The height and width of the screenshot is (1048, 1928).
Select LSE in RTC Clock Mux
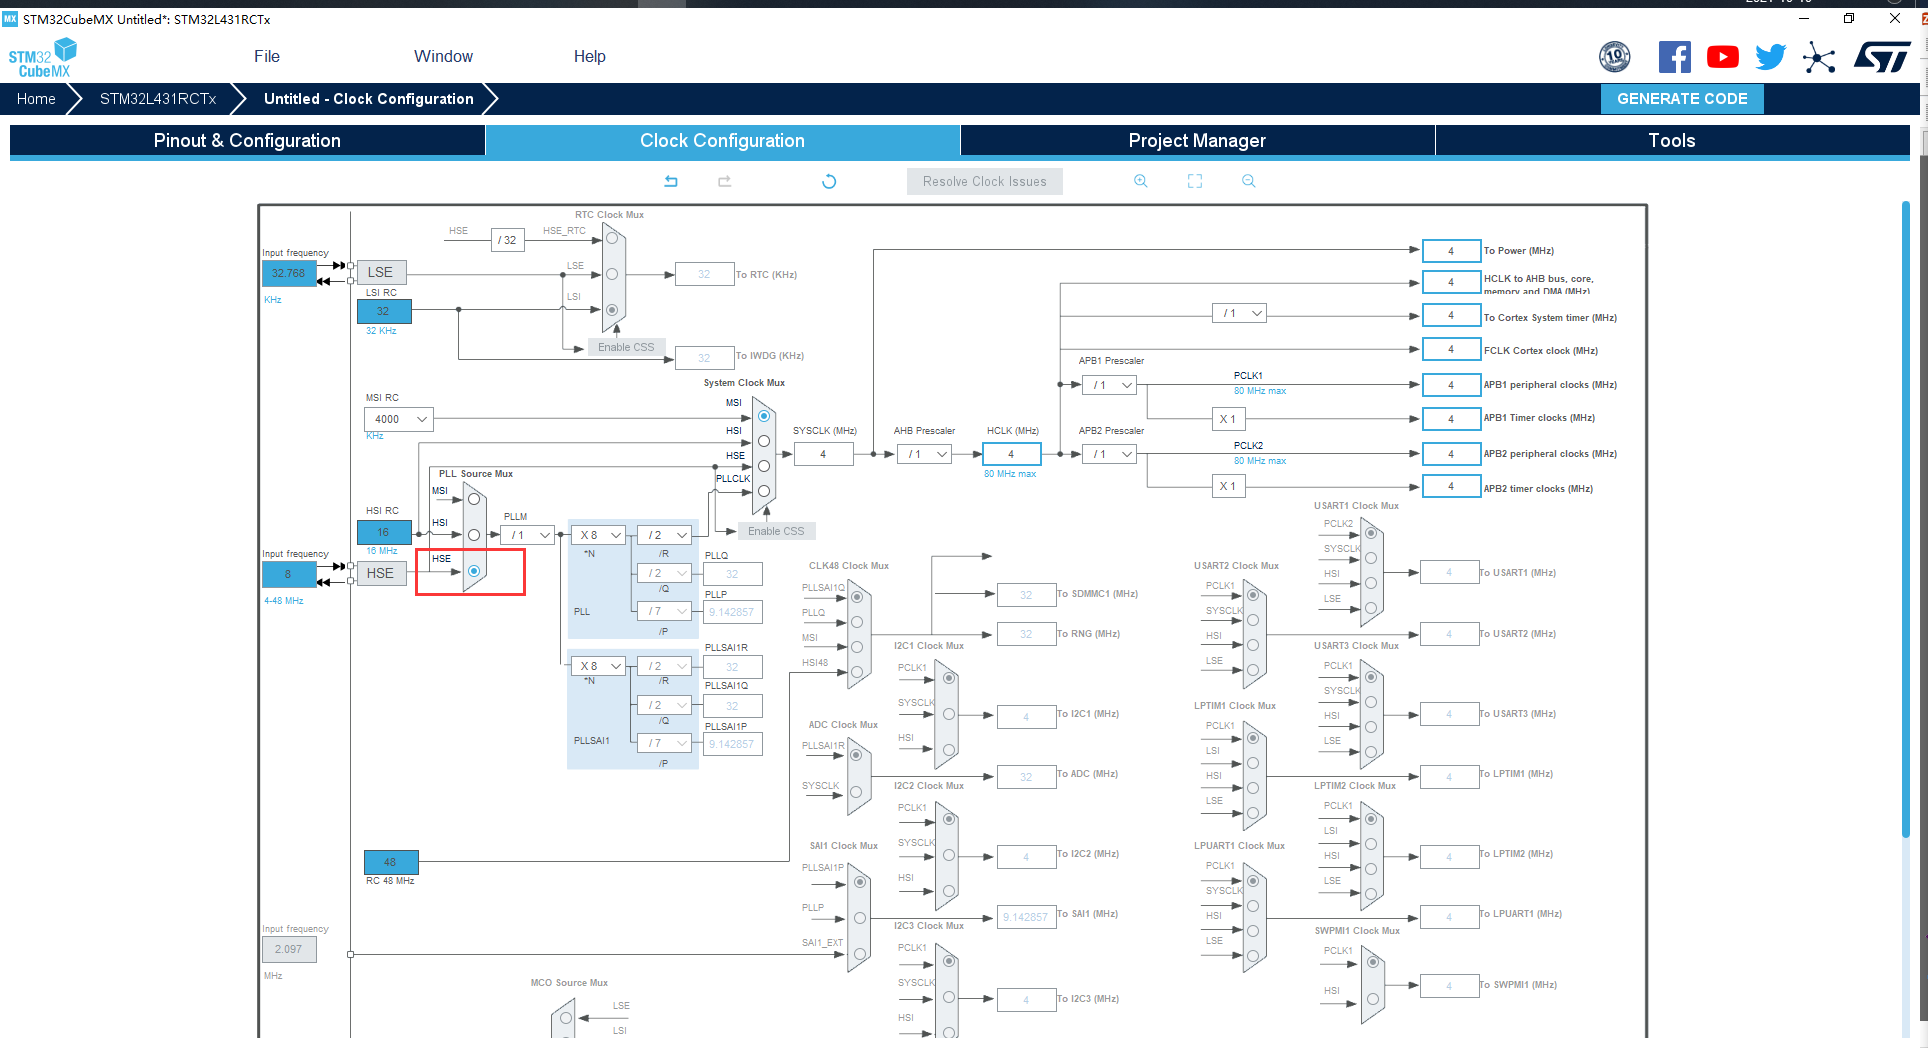tap(612, 274)
